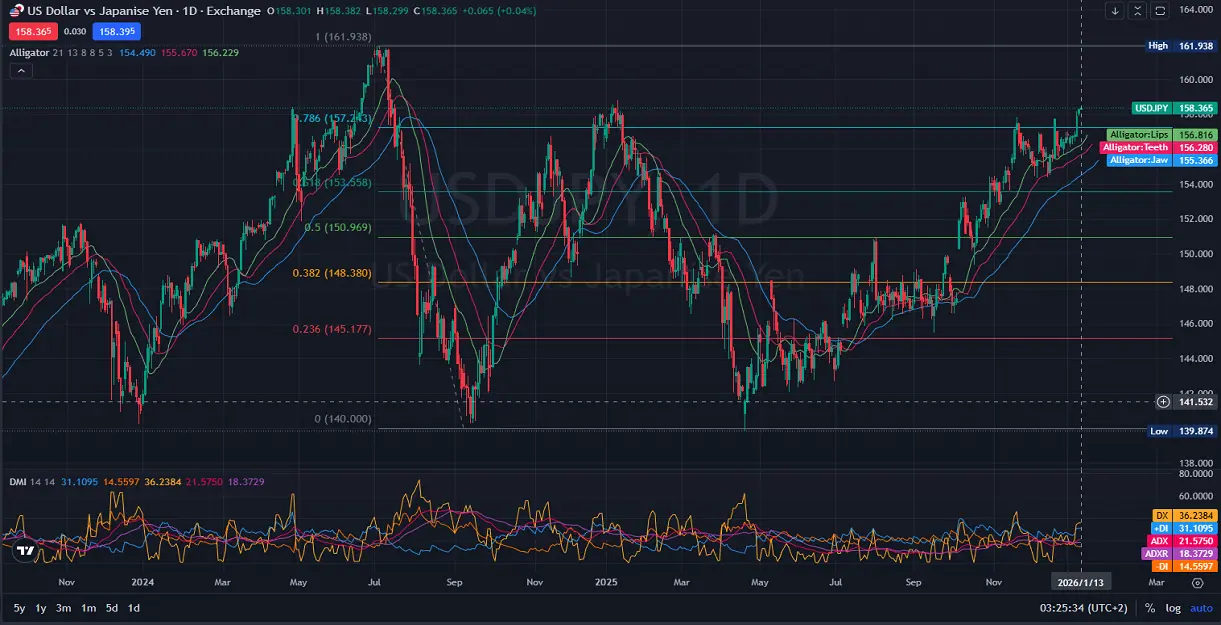Click the collapse-pane icon at top right
1221x625 pixels.
click(1137, 11)
